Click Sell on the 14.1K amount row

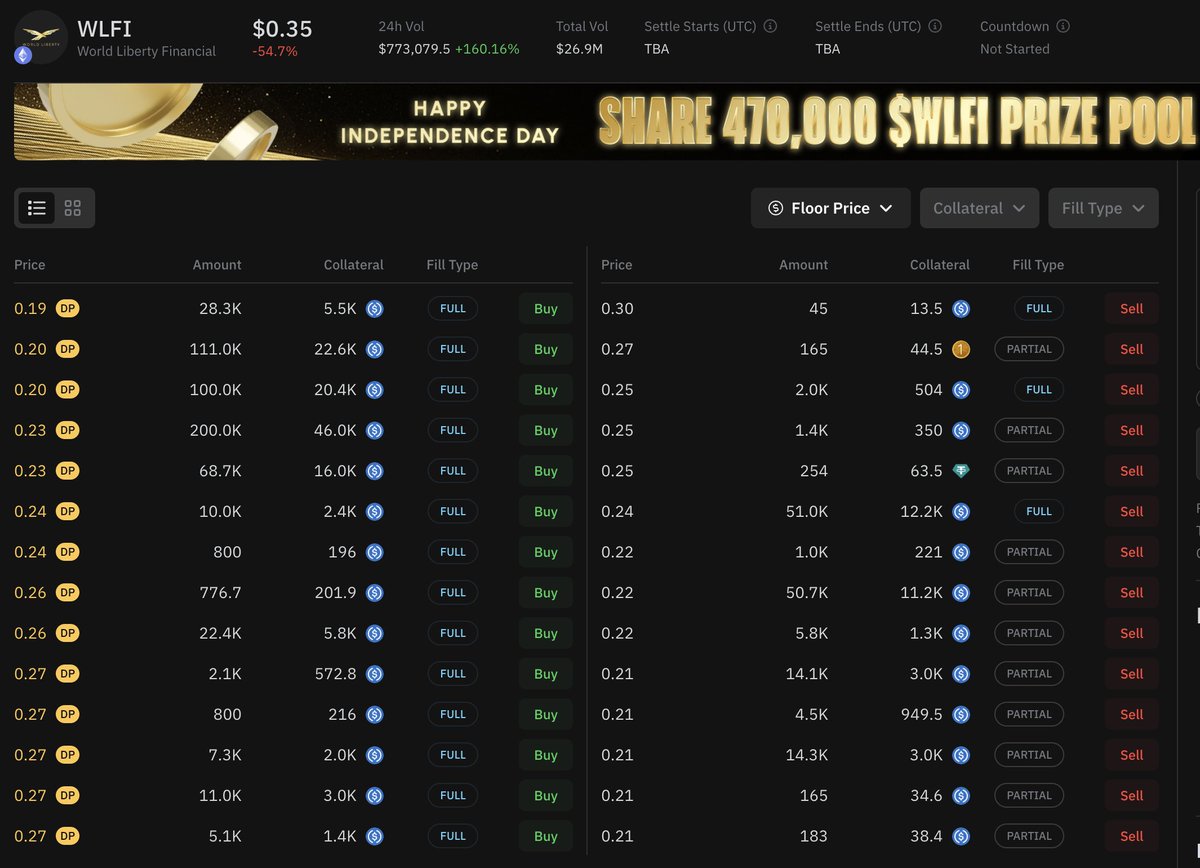(x=1132, y=674)
